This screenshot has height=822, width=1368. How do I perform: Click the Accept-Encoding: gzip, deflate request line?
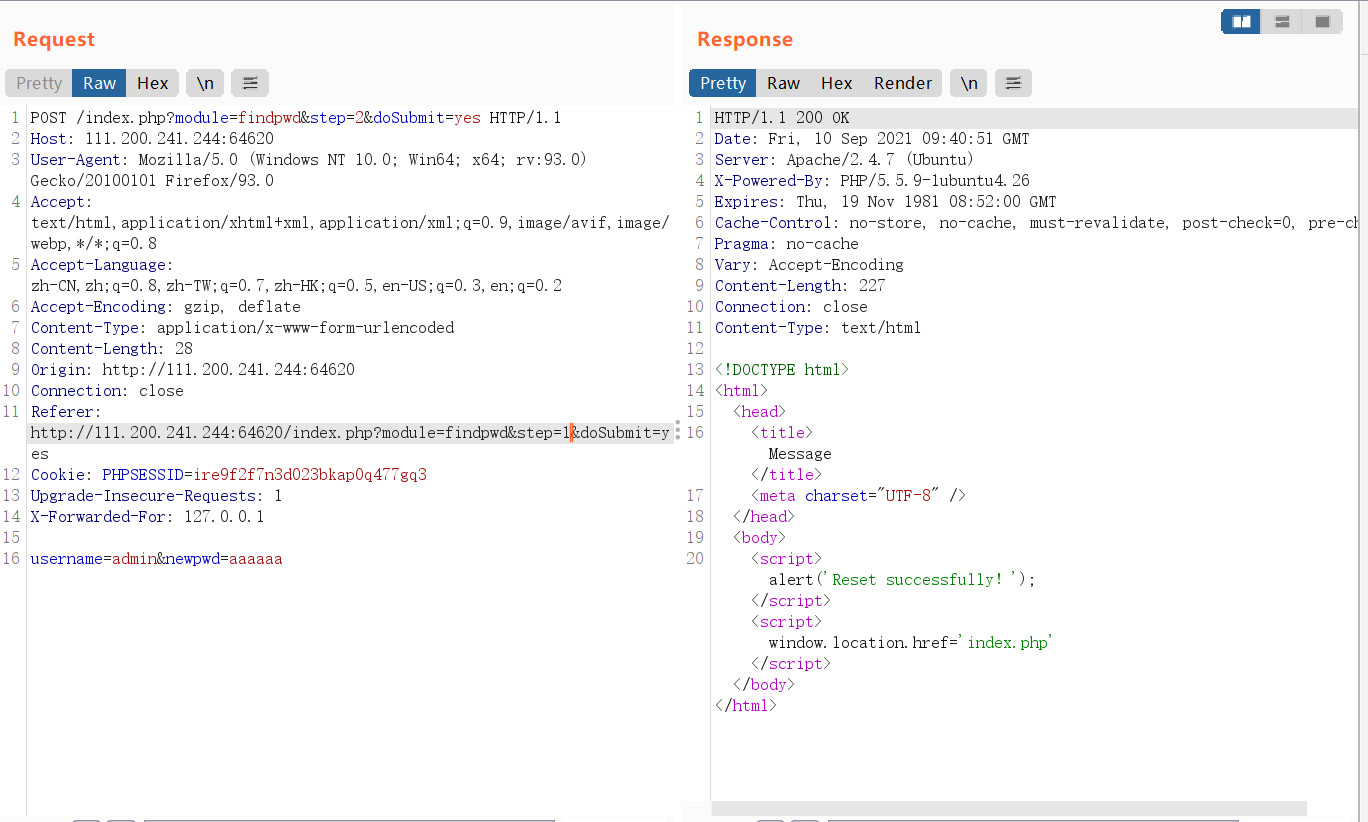click(165, 307)
